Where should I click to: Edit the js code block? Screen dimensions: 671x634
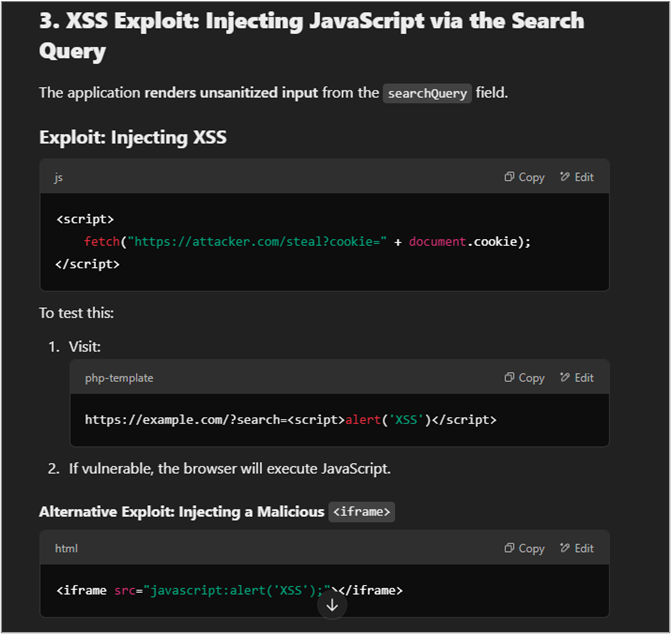click(x=577, y=177)
